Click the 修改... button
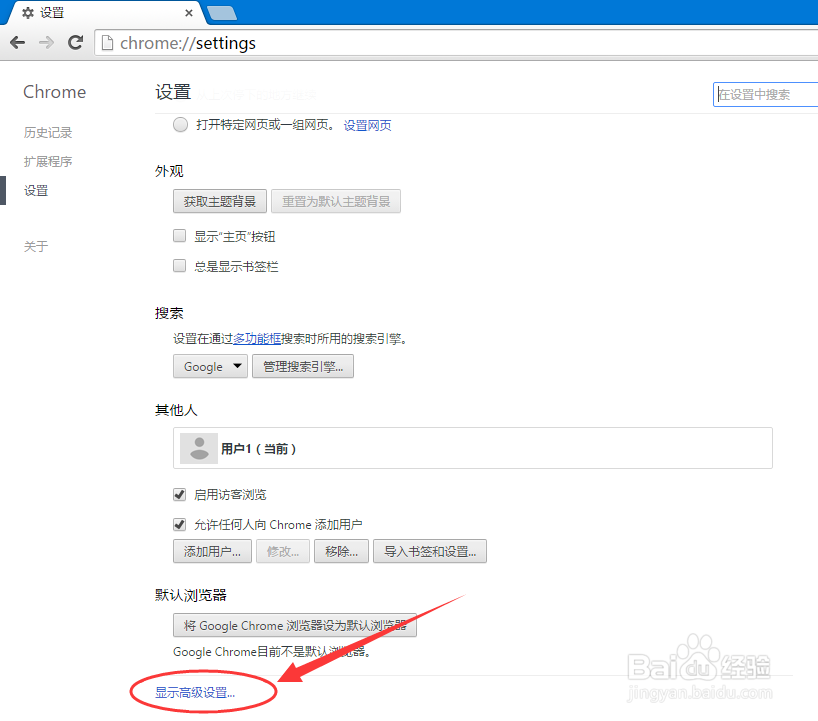Image resolution: width=818 pixels, height=721 pixels. pyautogui.click(x=283, y=551)
